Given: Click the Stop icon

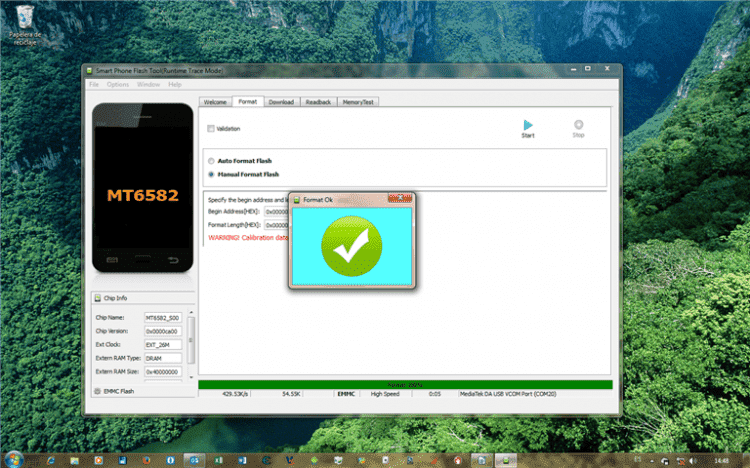Looking at the screenshot, I should (578, 124).
